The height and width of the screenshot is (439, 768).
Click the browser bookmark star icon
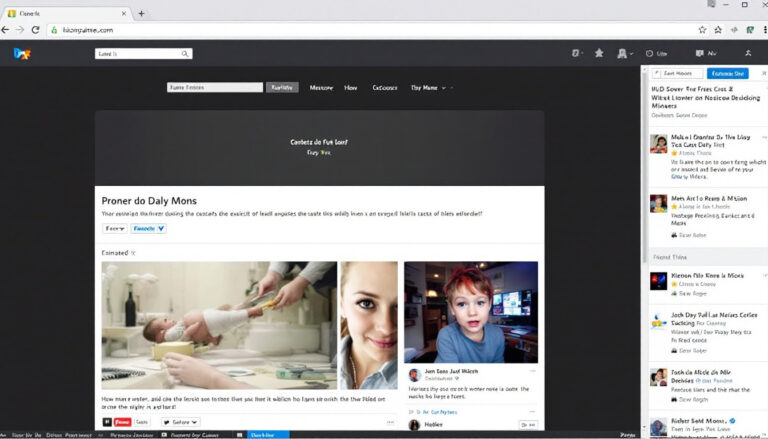pyautogui.click(x=702, y=30)
